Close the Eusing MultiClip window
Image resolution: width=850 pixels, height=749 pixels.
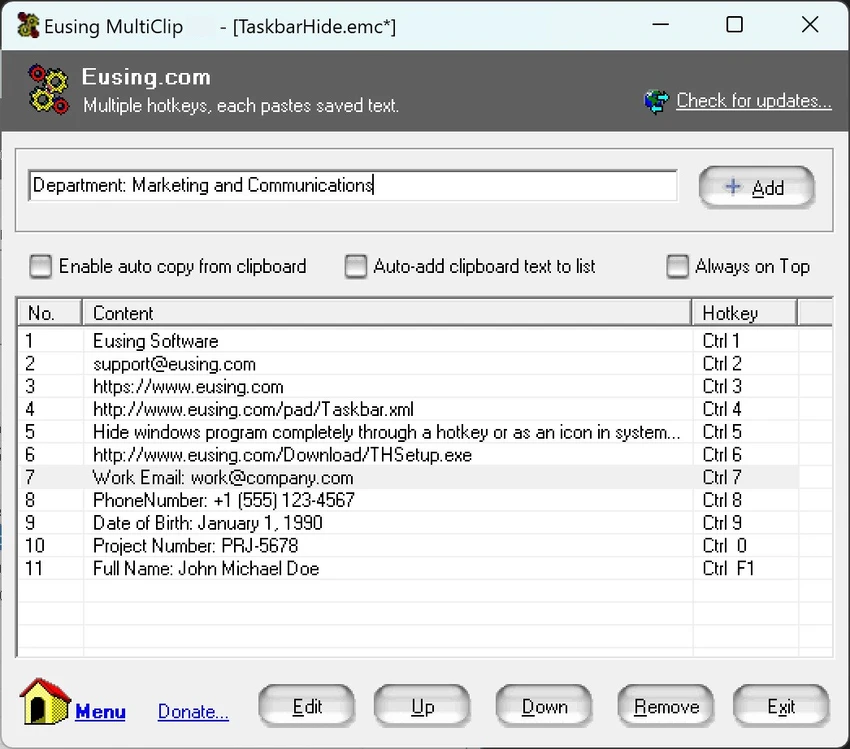coord(810,25)
